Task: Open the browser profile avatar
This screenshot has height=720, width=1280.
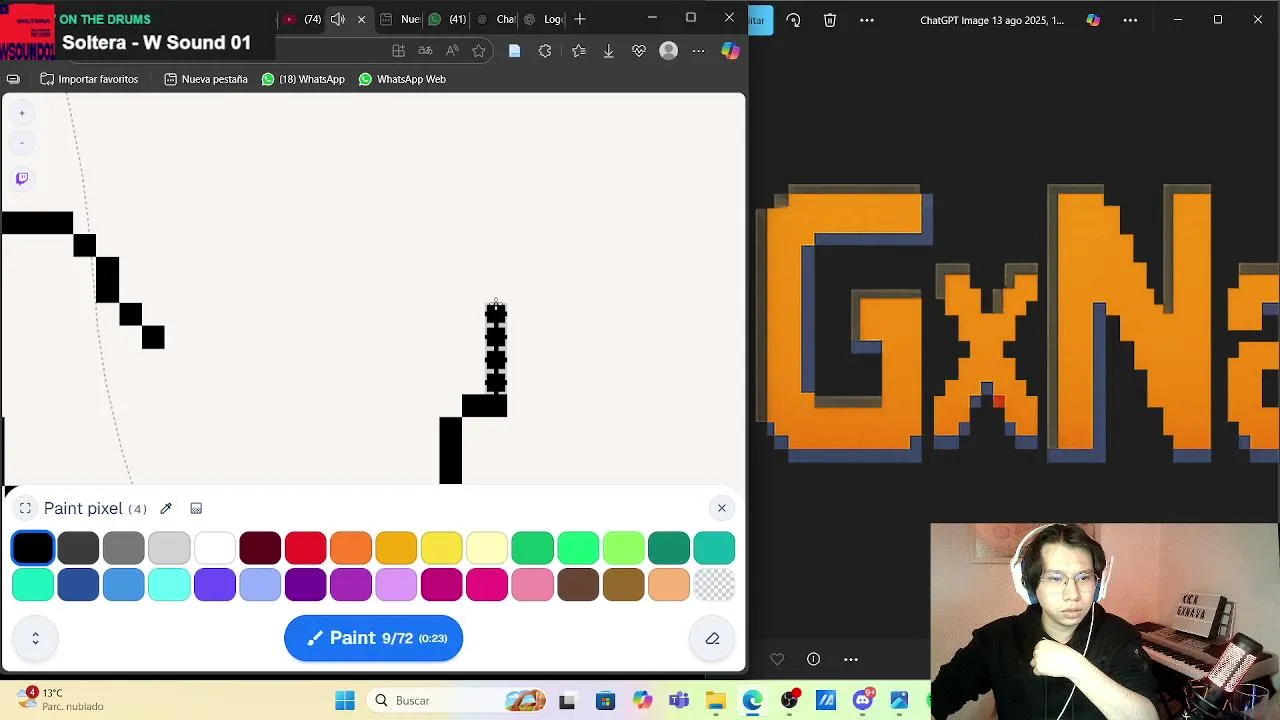Action: 669,51
